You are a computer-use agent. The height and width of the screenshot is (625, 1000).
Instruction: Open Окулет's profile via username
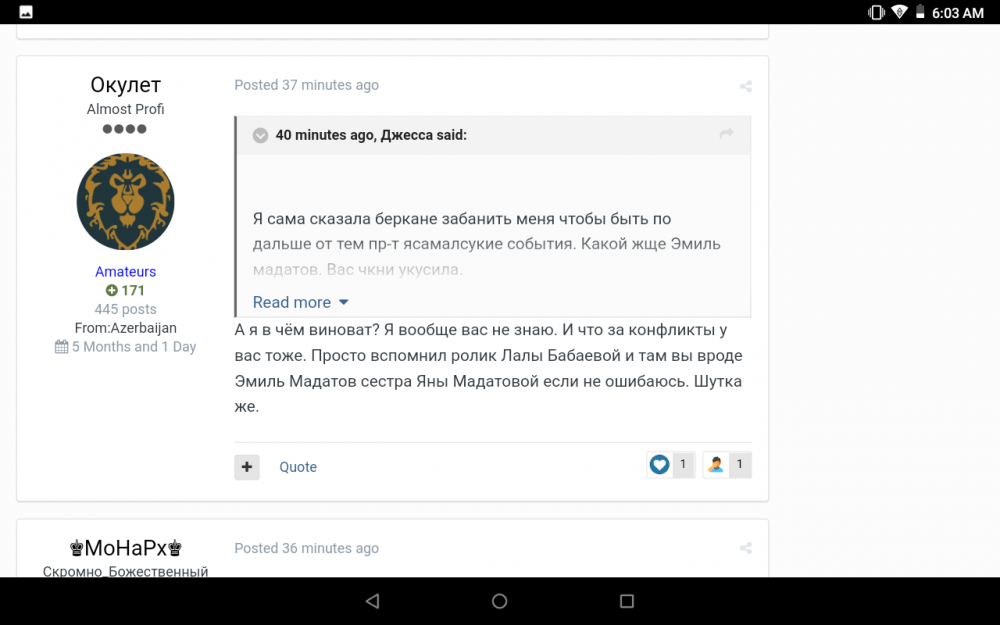[x=125, y=85]
